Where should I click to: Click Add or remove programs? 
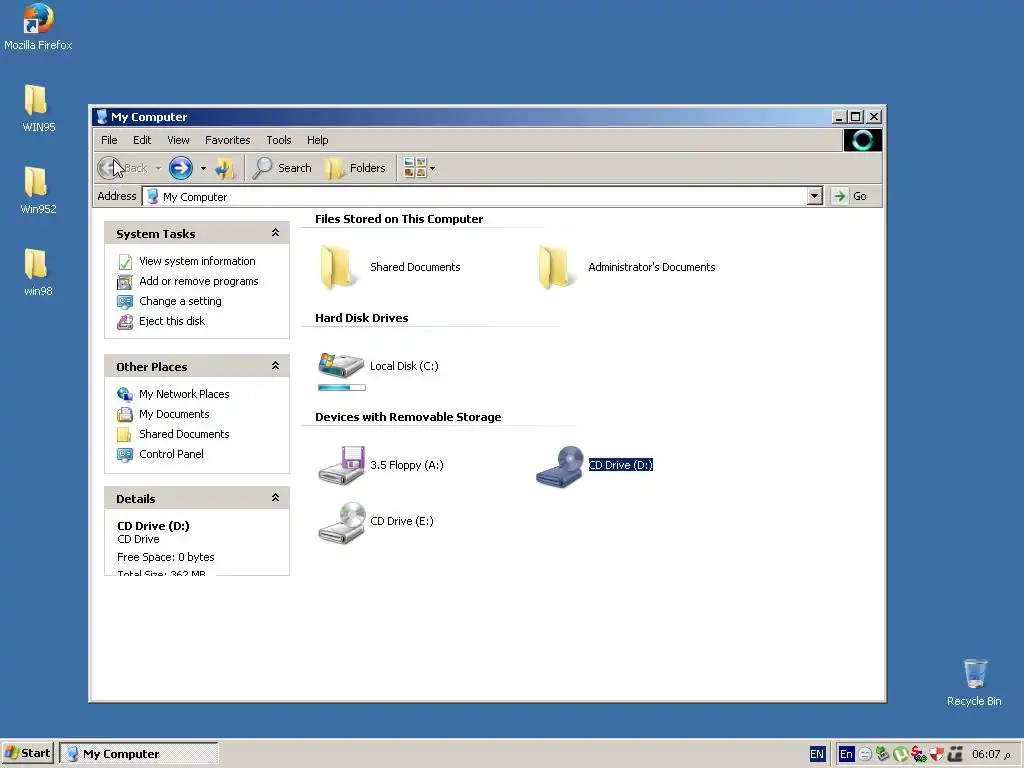tap(199, 281)
